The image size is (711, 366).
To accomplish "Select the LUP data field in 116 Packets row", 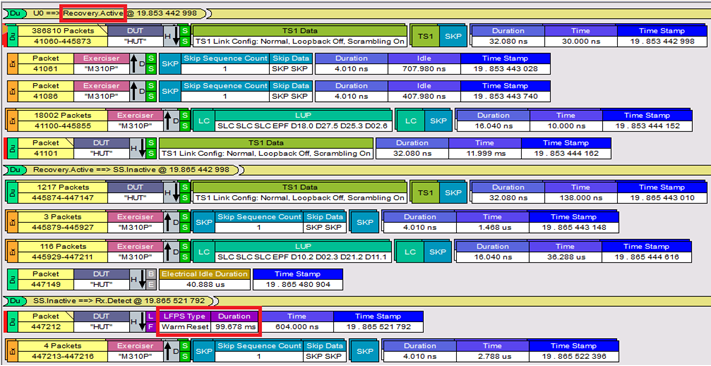I will click(x=303, y=257).
